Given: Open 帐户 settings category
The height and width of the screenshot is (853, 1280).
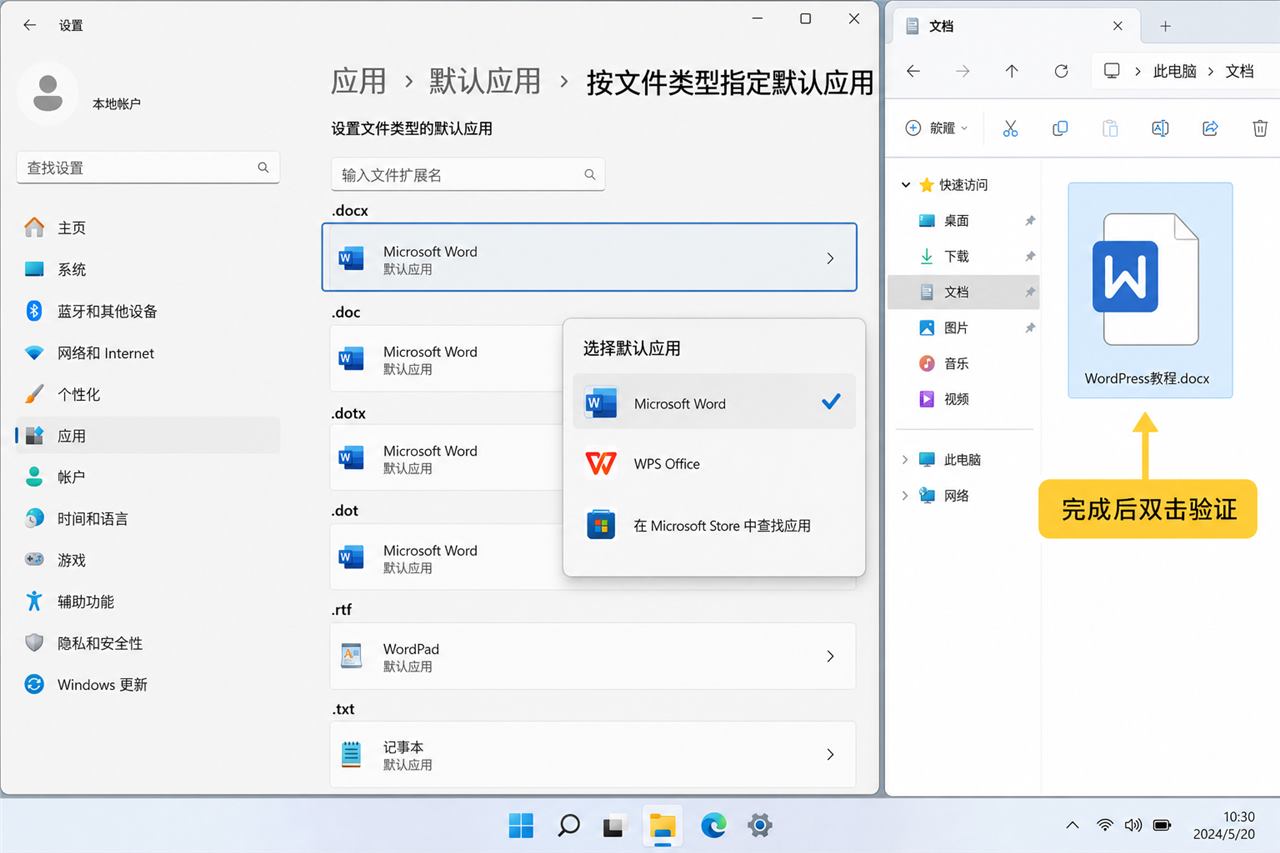Looking at the screenshot, I should pyautogui.click(x=148, y=477).
